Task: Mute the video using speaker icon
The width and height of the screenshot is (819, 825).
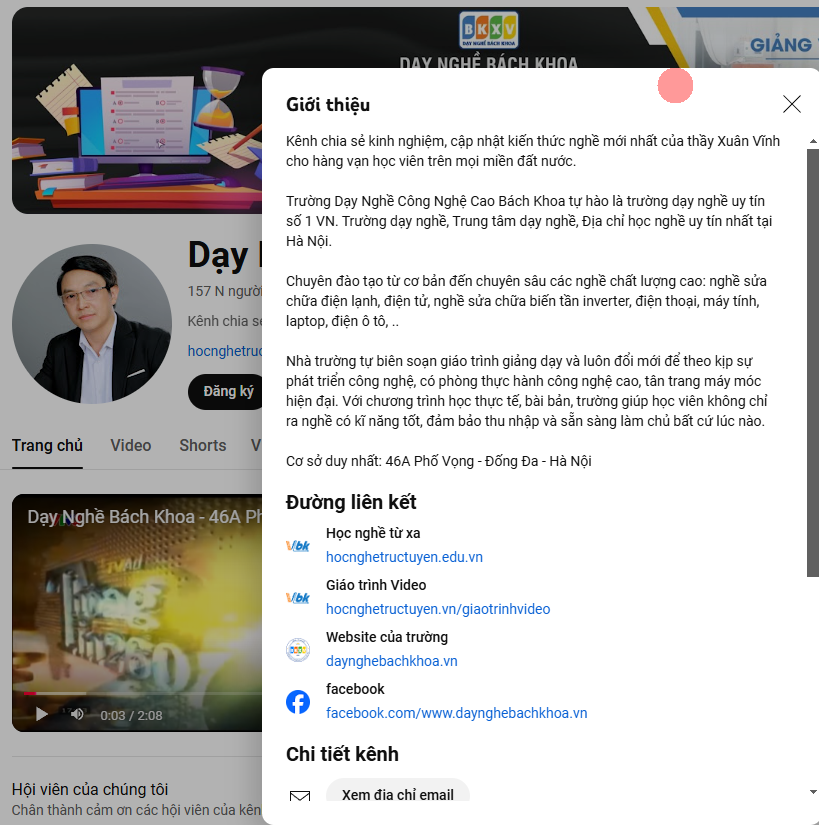Action: 77,714
